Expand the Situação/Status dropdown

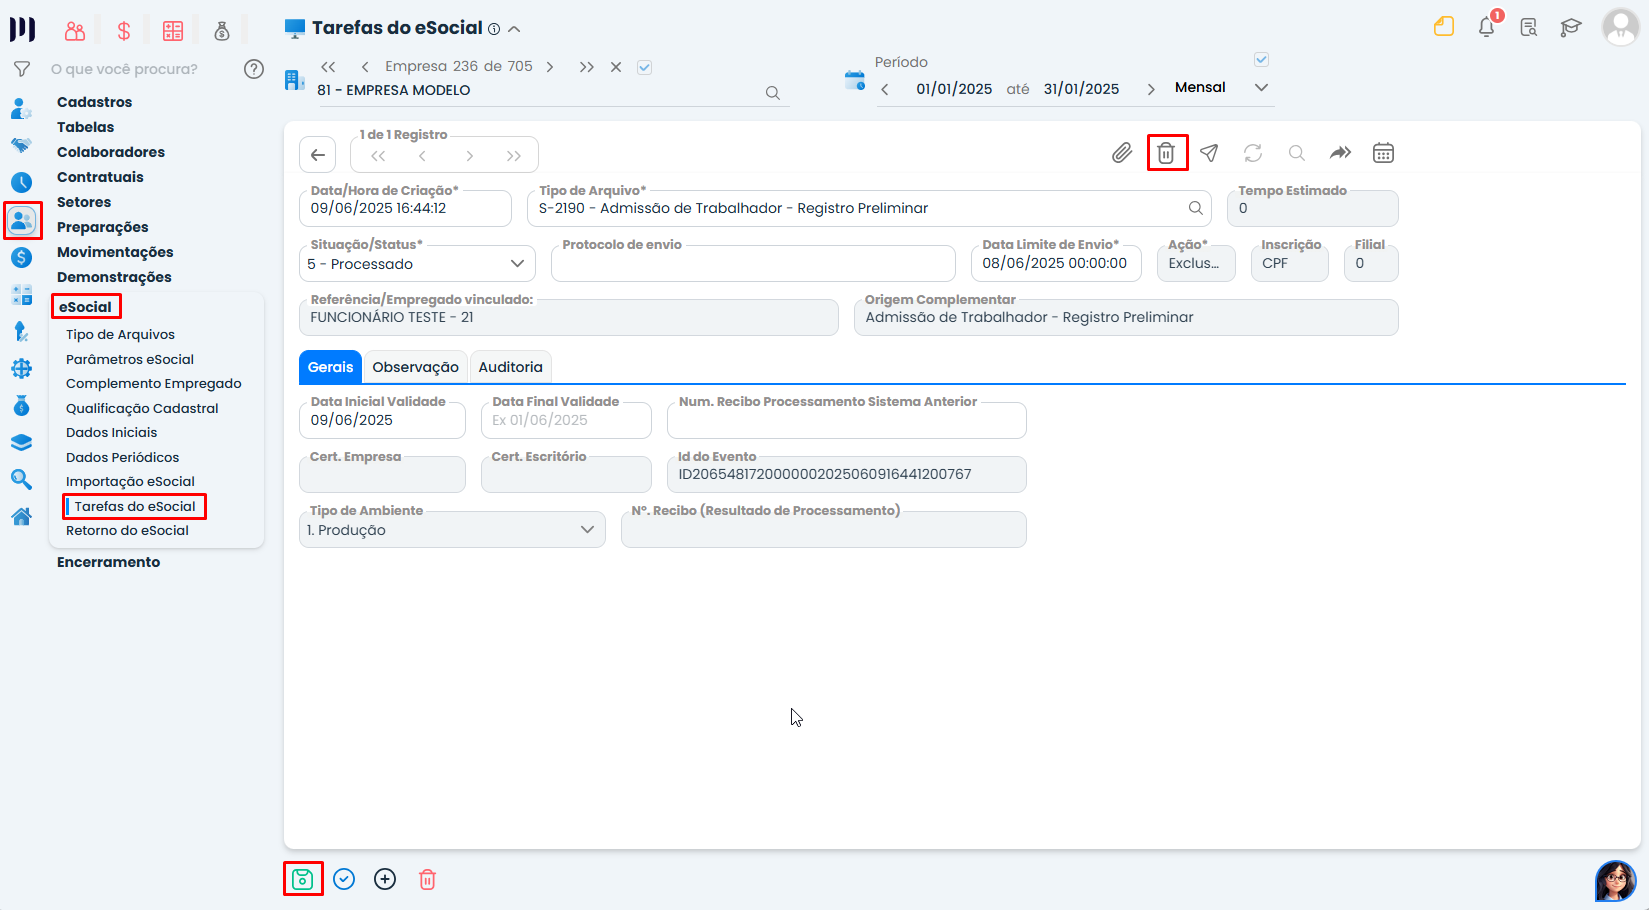click(x=517, y=264)
